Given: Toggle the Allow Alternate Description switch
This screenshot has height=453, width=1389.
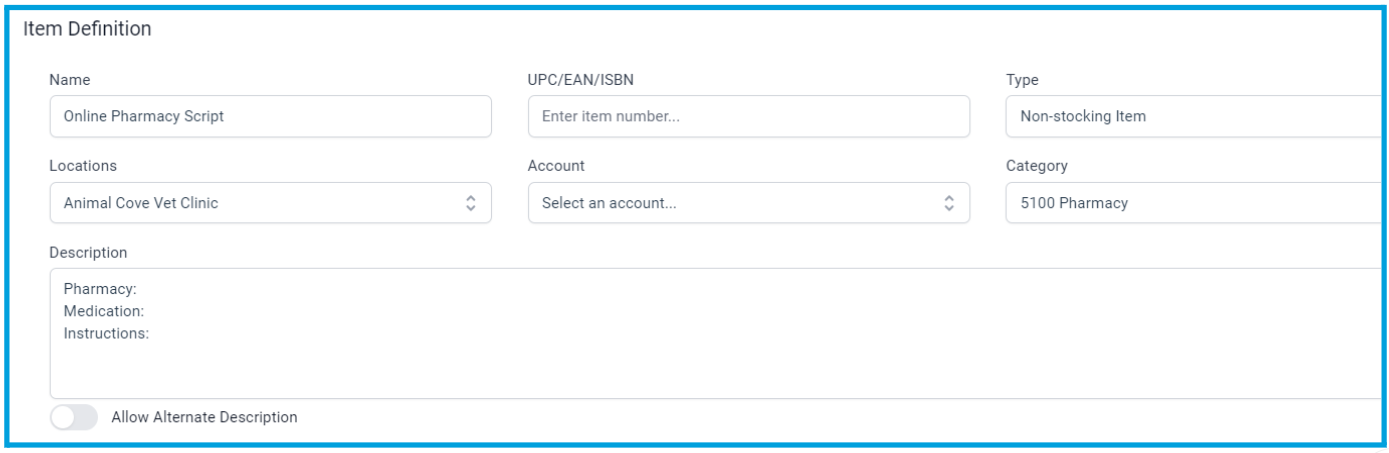Looking at the screenshot, I should [x=74, y=418].
